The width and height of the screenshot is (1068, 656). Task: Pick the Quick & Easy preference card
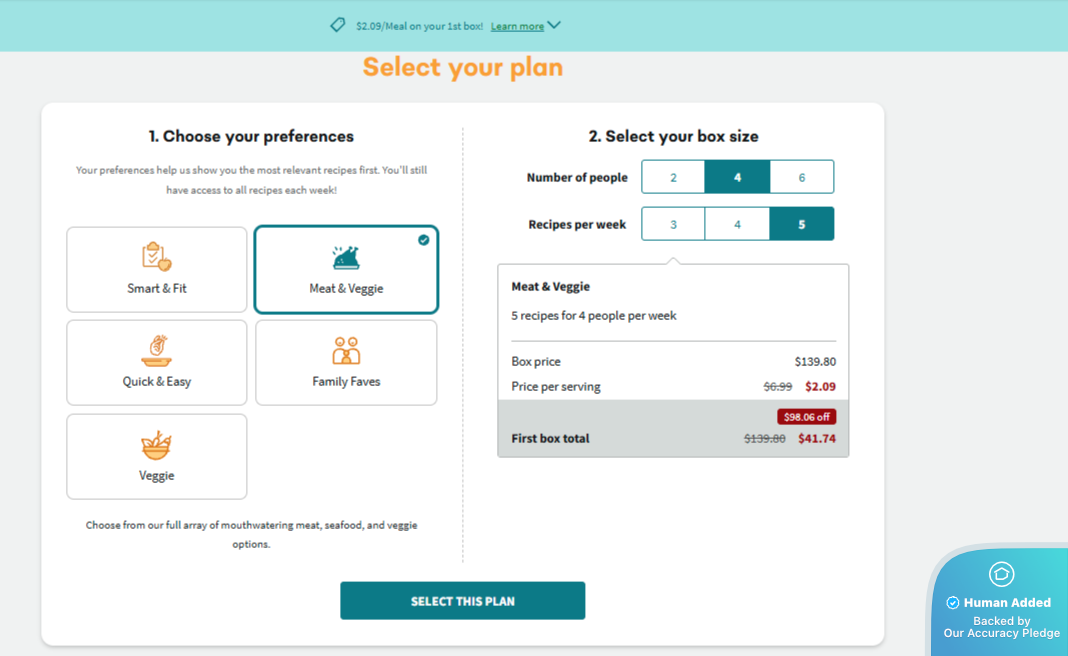[x=157, y=363]
